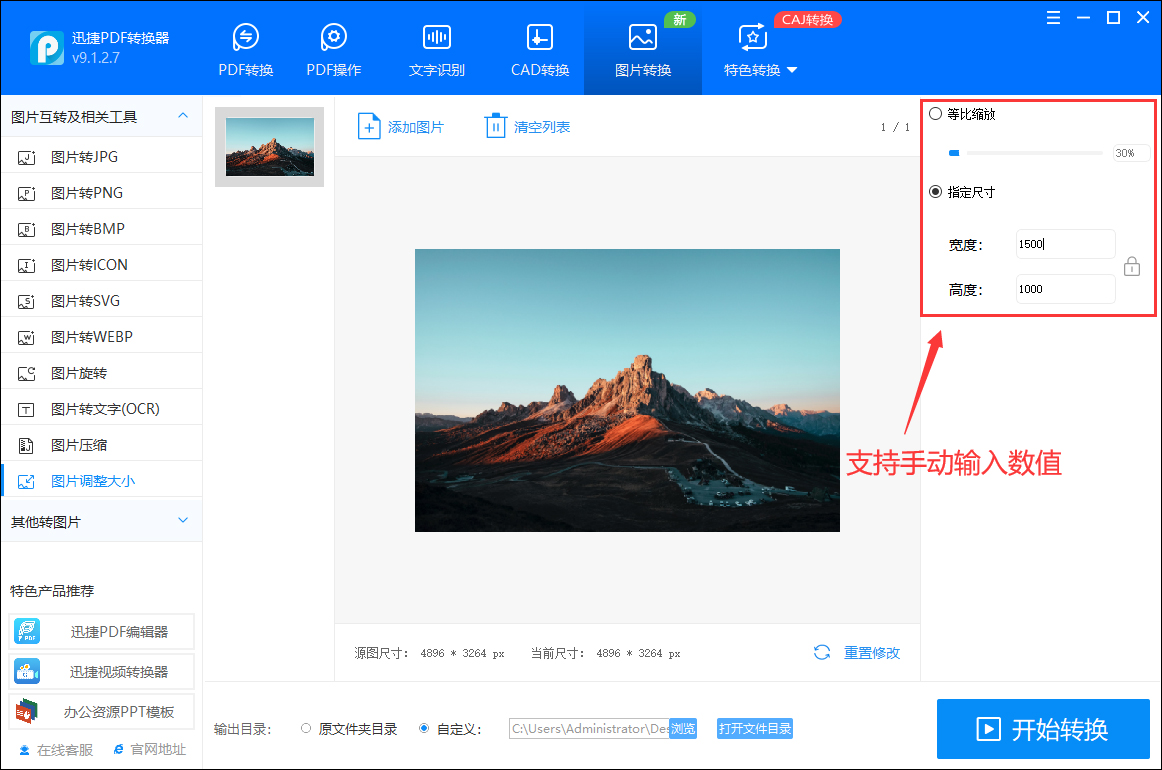Screen dimensions: 1162x770
Task: Open the 文字识别 feature
Action: (x=436, y=47)
